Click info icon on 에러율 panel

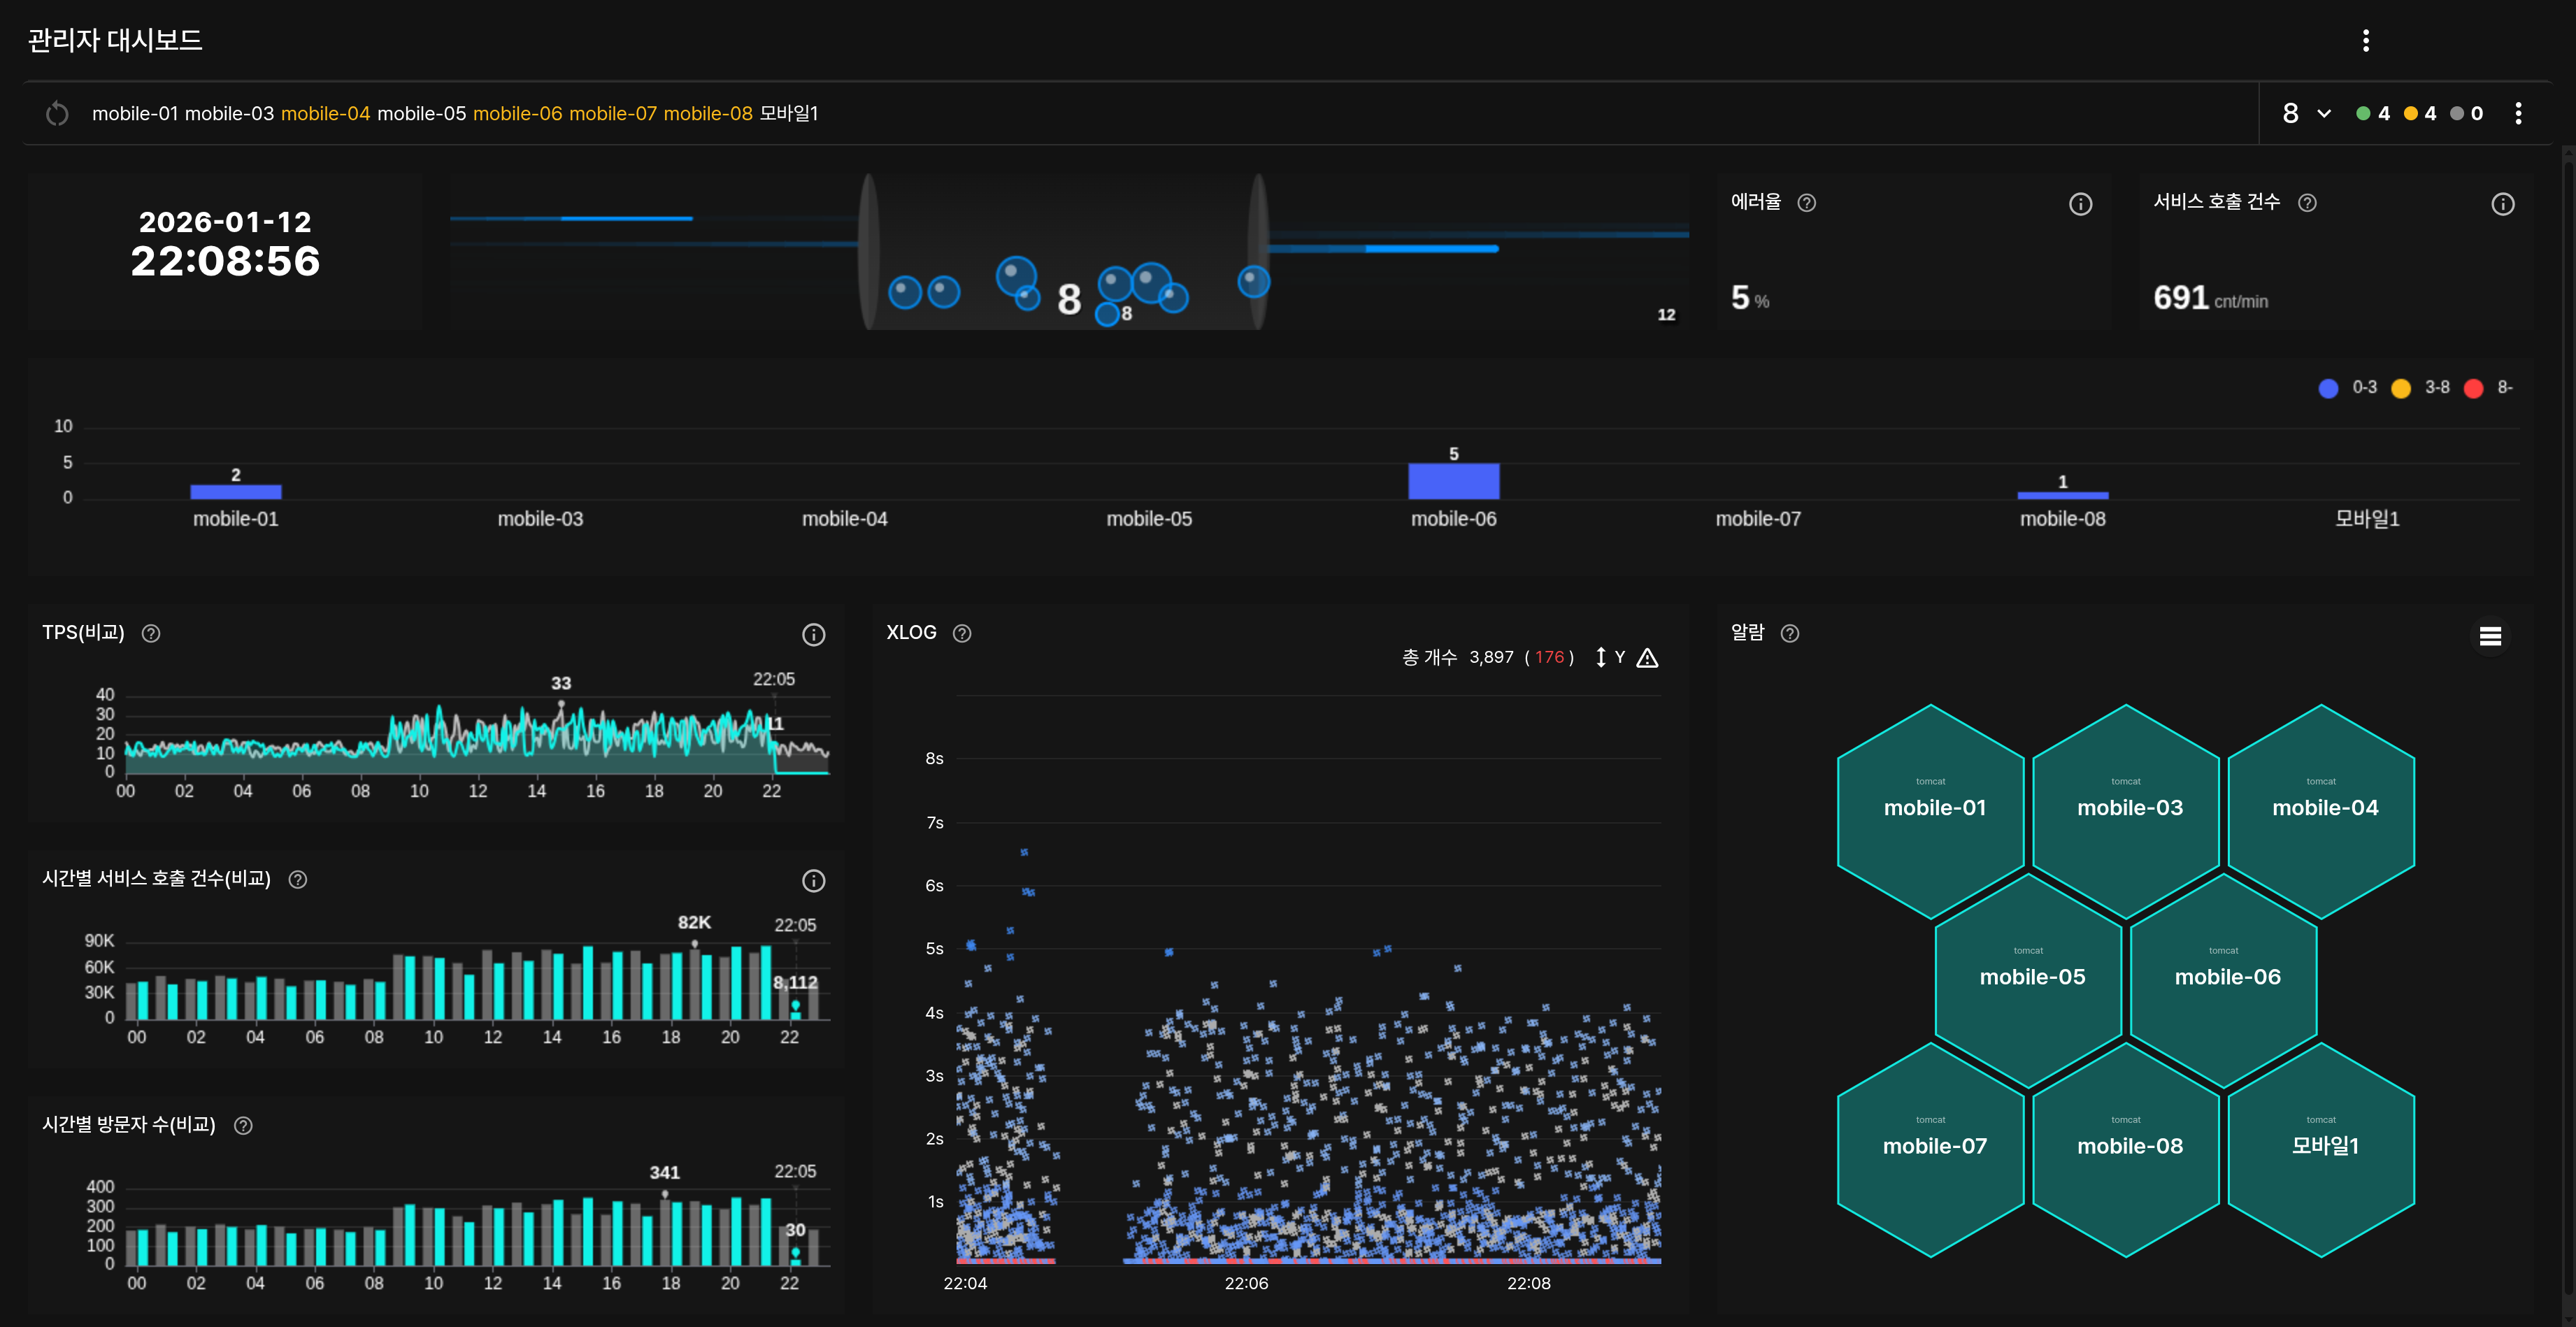[2080, 204]
